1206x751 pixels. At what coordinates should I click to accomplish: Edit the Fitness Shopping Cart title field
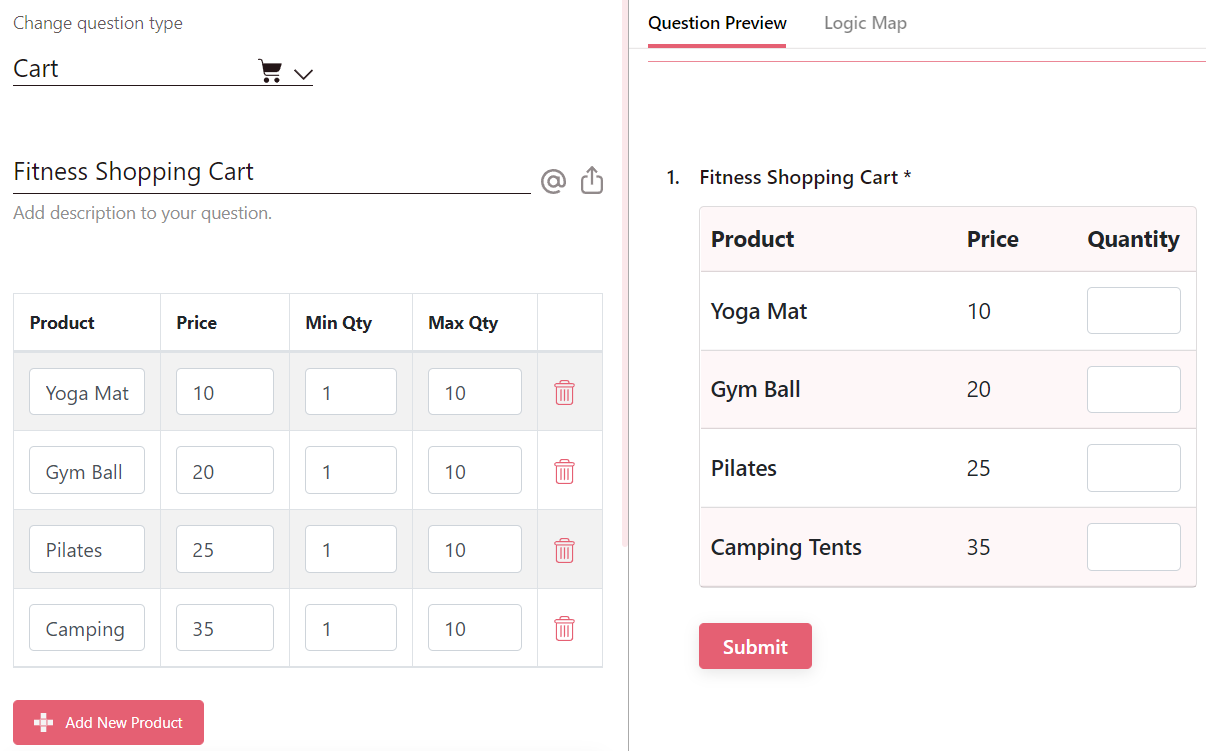point(270,172)
